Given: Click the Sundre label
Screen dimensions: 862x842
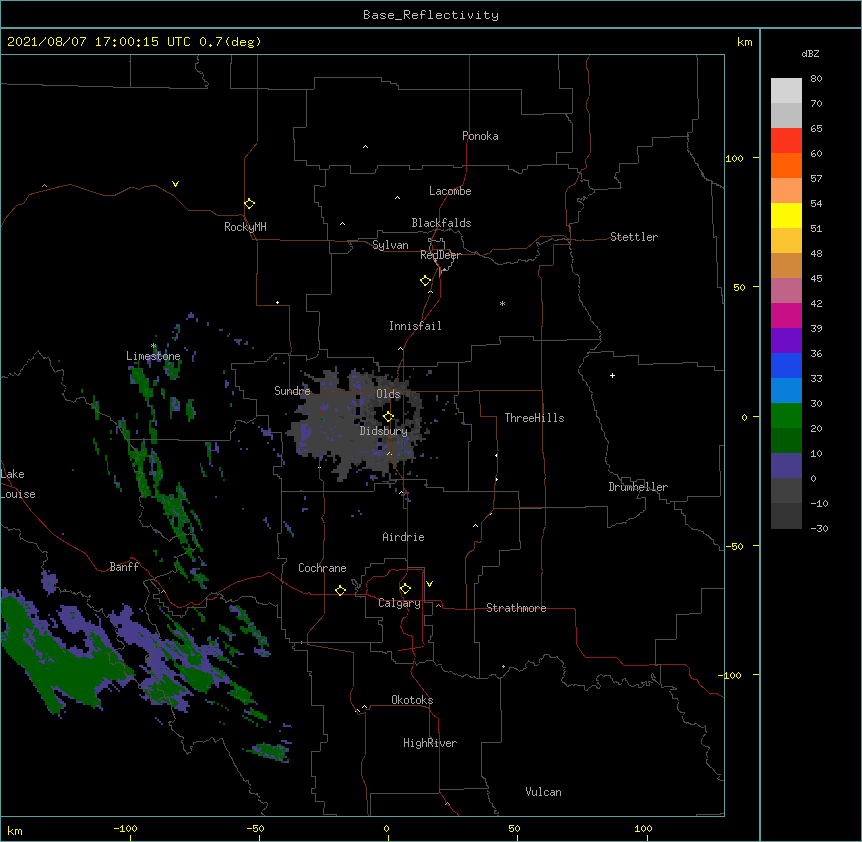Looking at the screenshot, I should click(x=292, y=391).
